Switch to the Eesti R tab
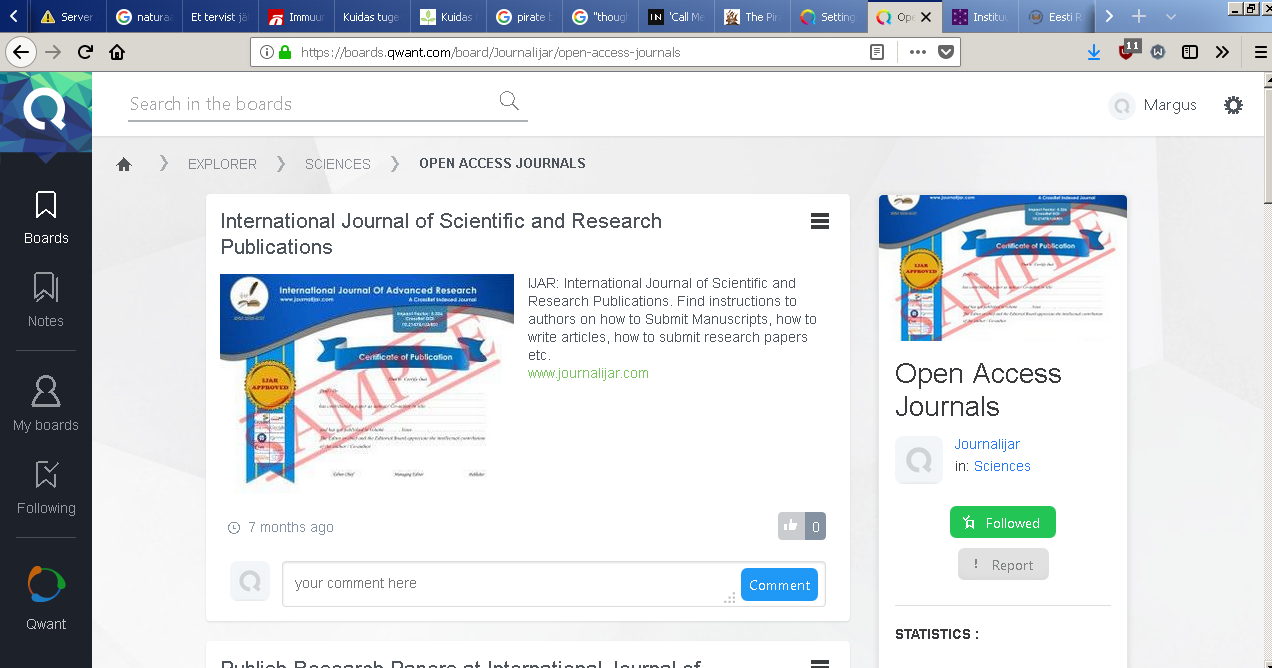This screenshot has height=668, width=1272. pos(1056,16)
